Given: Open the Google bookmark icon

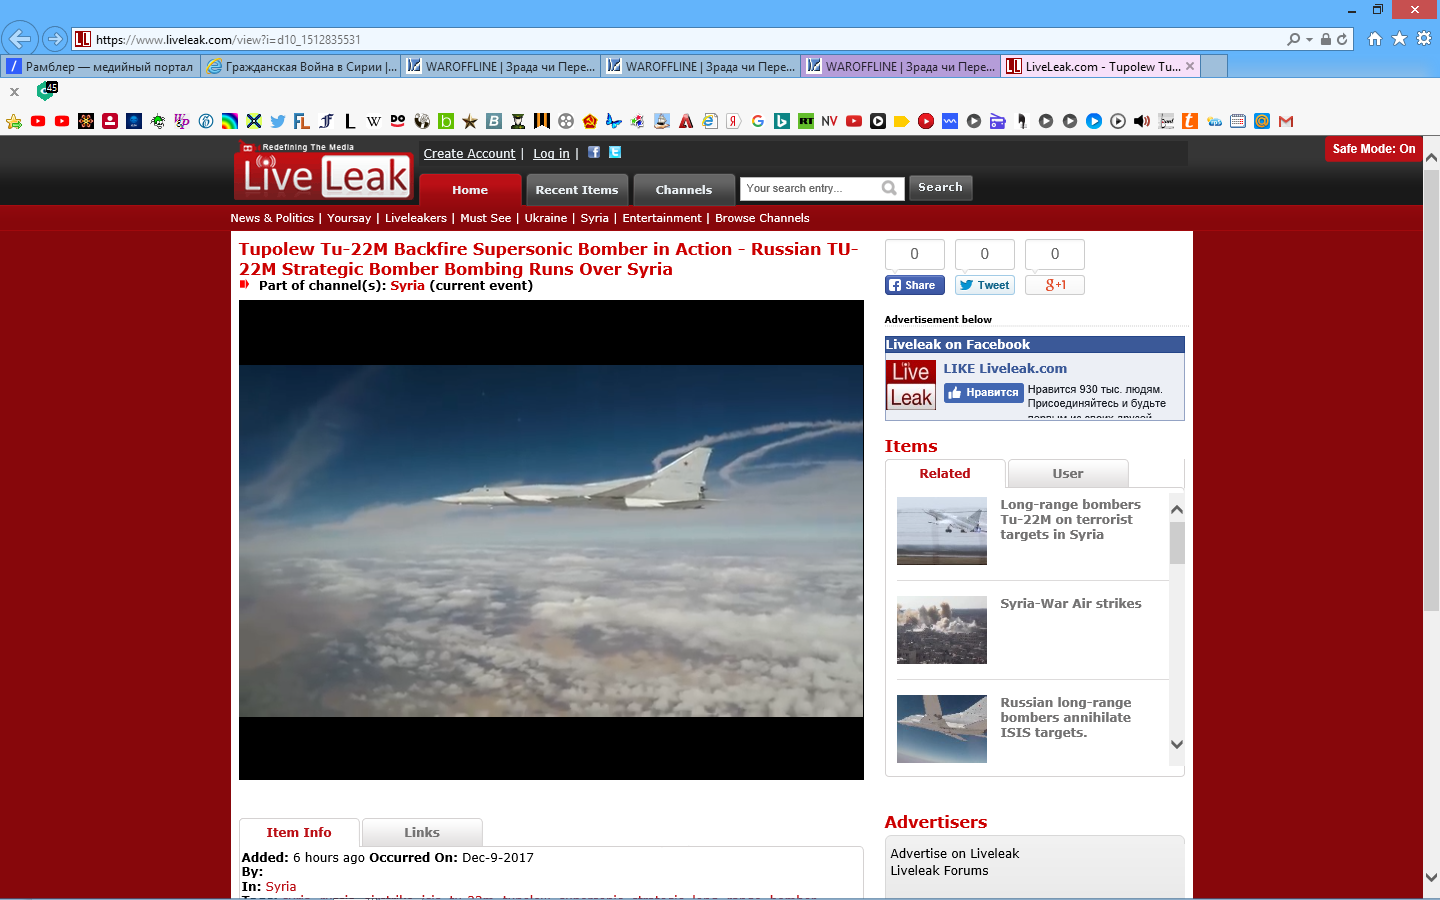Looking at the screenshot, I should 758,121.
